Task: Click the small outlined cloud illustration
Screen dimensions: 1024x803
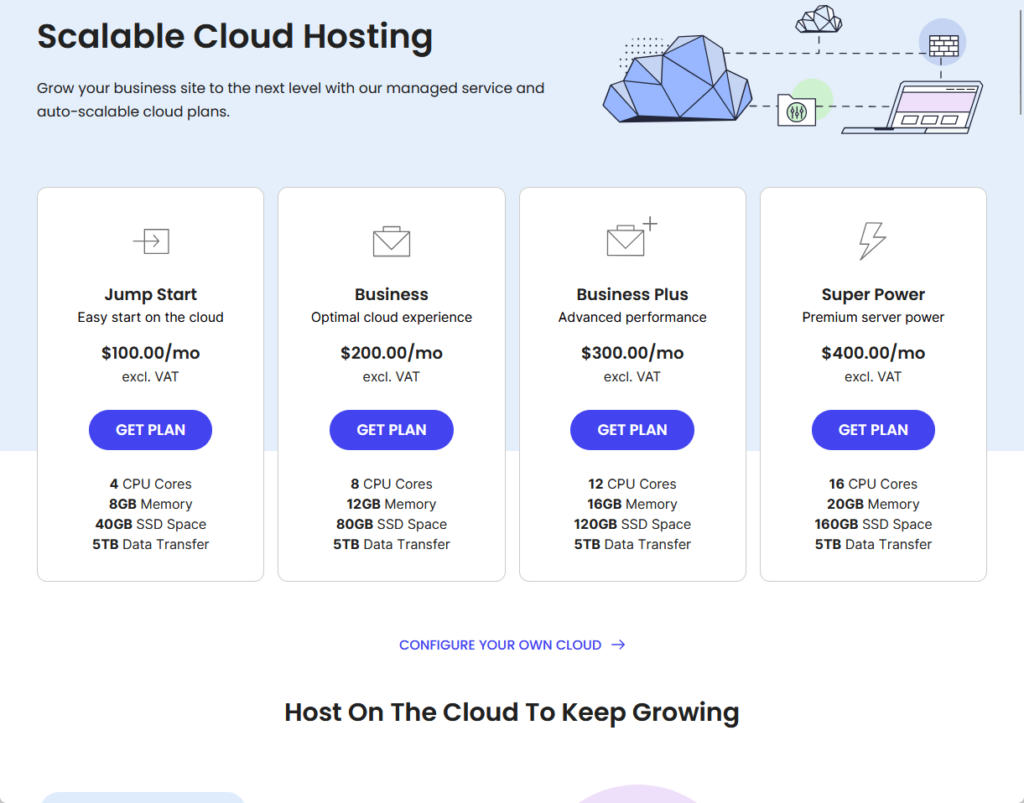Action: pyautogui.click(x=818, y=19)
